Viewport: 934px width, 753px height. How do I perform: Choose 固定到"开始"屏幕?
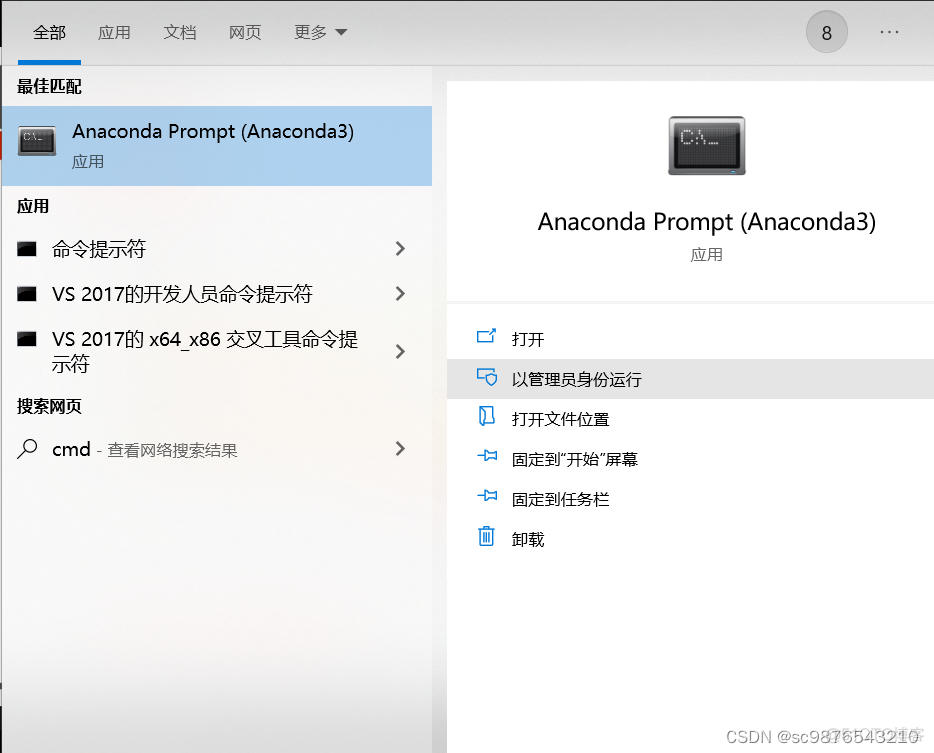tap(690, 459)
